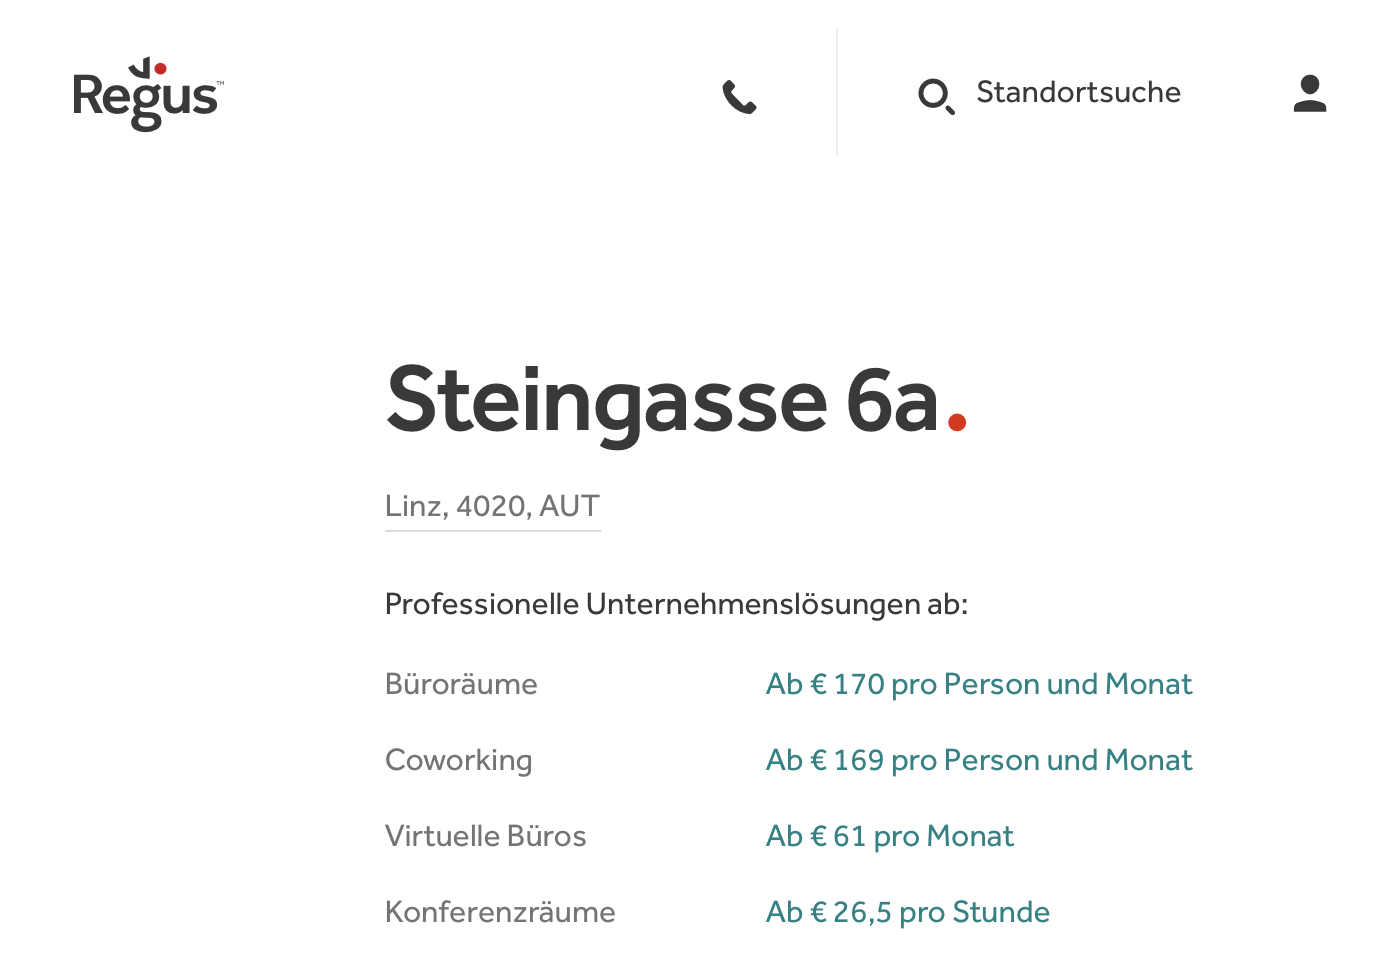Image resolution: width=1380 pixels, height=966 pixels.
Task: Click the Konferenzräume label
Action: pyautogui.click(x=500, y=912)
